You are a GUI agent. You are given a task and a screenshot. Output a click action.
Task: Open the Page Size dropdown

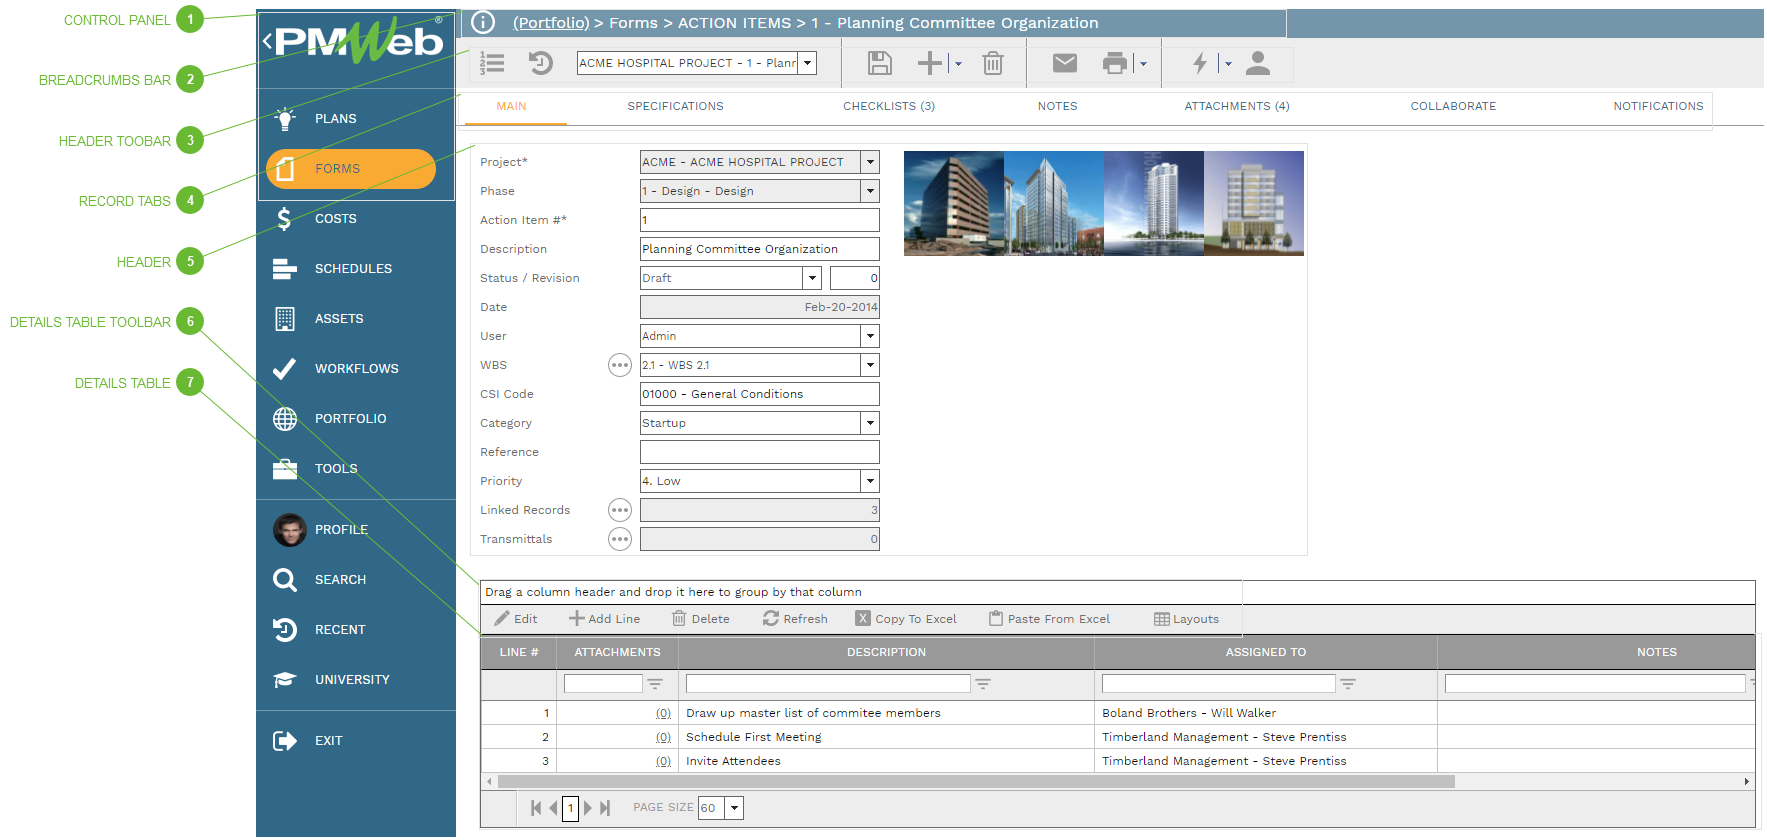coord(735,808)
